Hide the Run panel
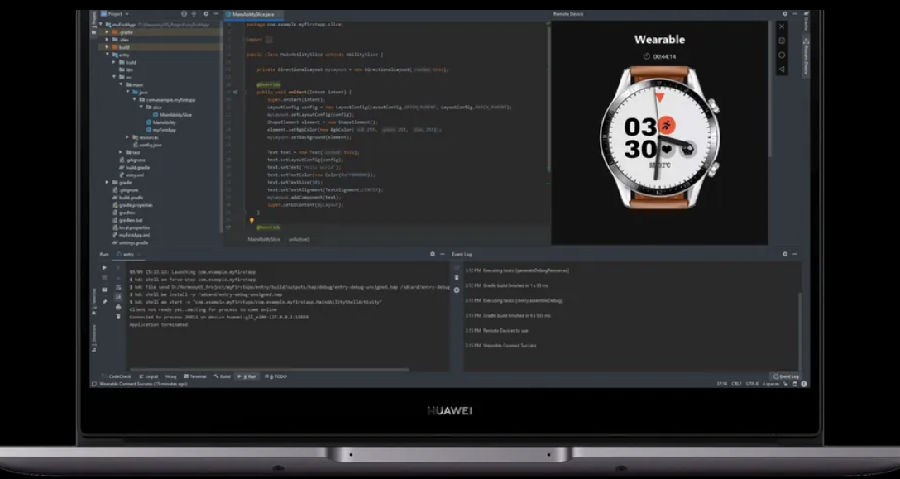 tap(441, 254)
